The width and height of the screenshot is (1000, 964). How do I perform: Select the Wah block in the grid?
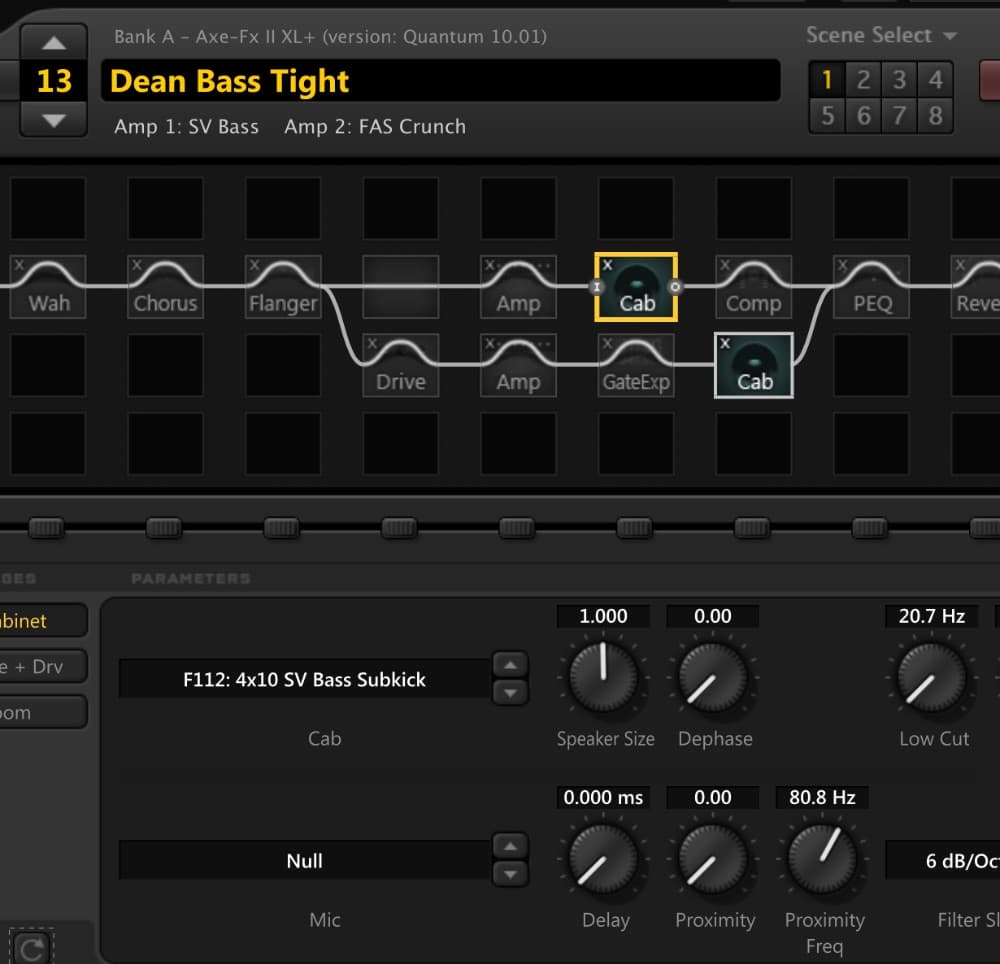point(48,287)
